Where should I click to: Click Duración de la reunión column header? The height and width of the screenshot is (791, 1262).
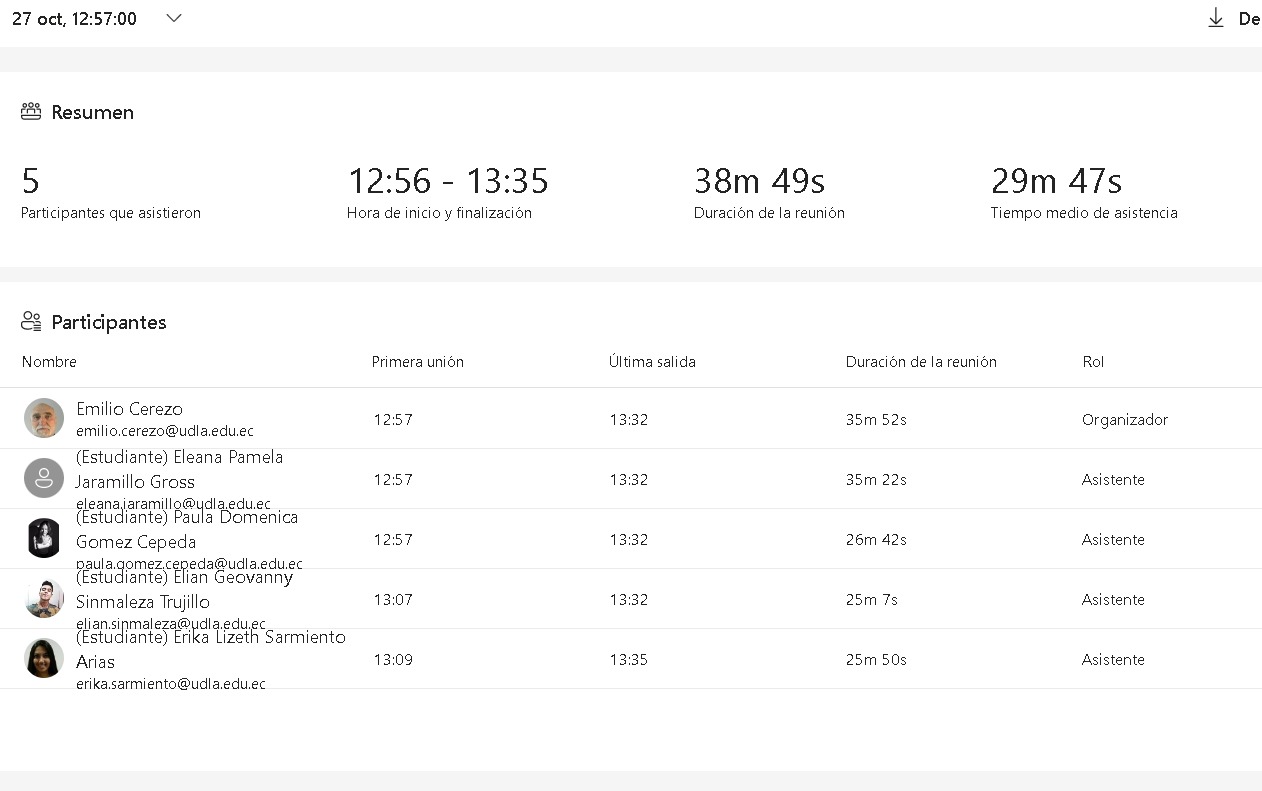tap(921, 362)
